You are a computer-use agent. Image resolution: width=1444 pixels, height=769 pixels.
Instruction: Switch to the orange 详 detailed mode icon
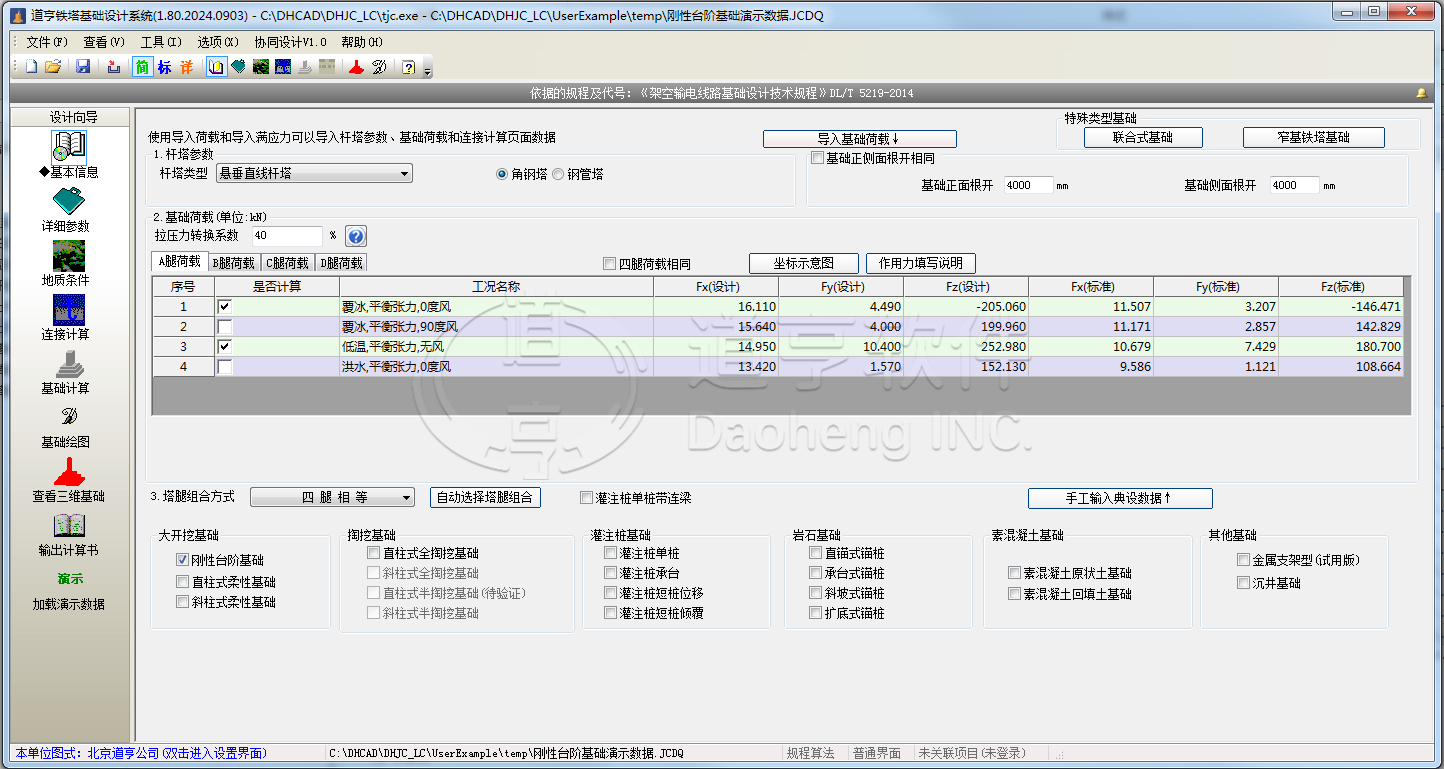(186, 67)
